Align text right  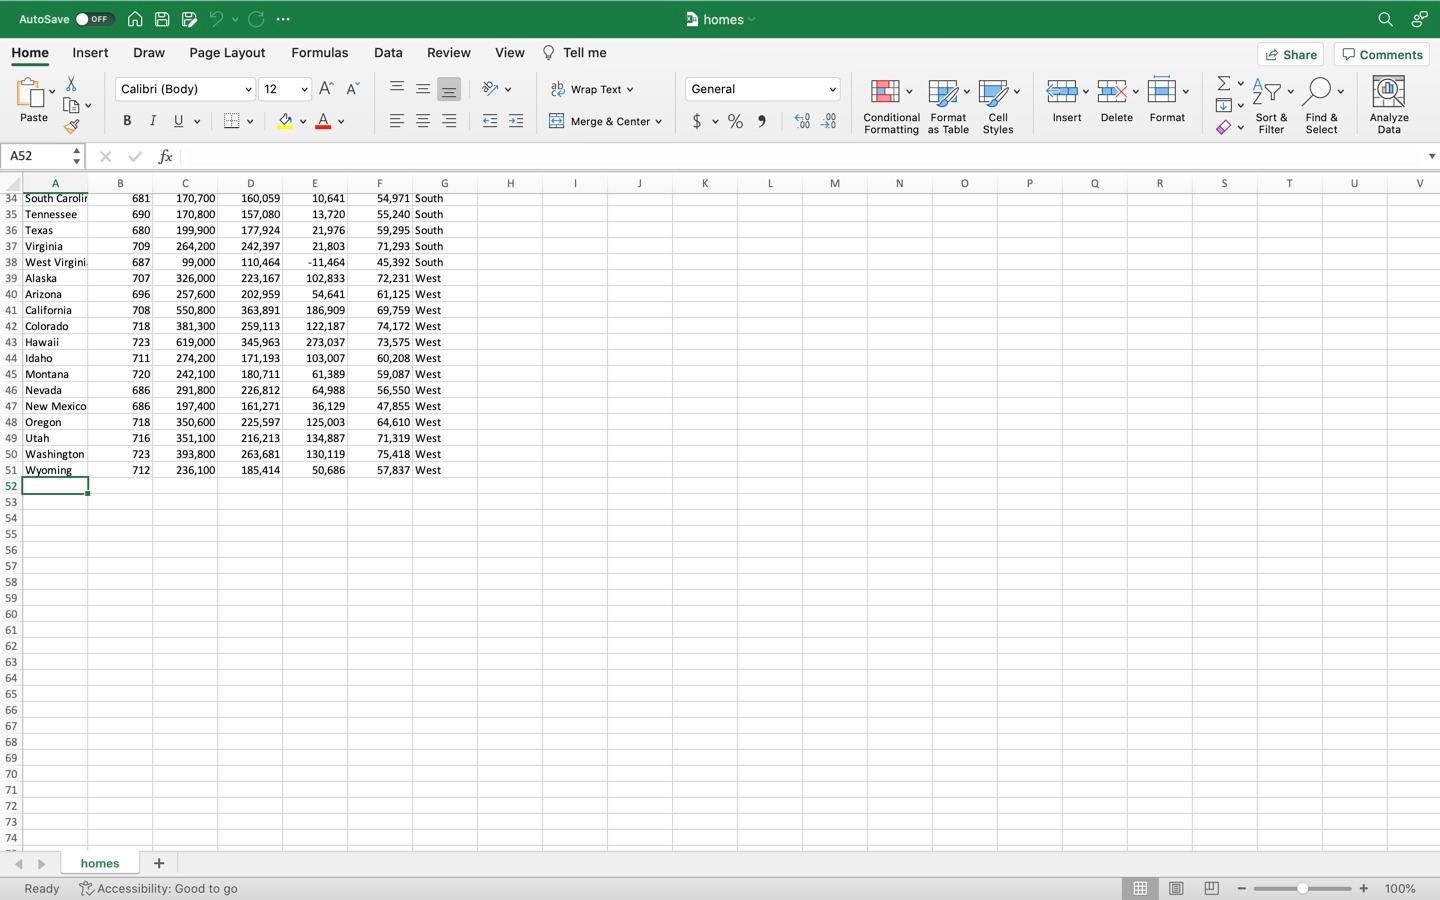coord(449,121)
